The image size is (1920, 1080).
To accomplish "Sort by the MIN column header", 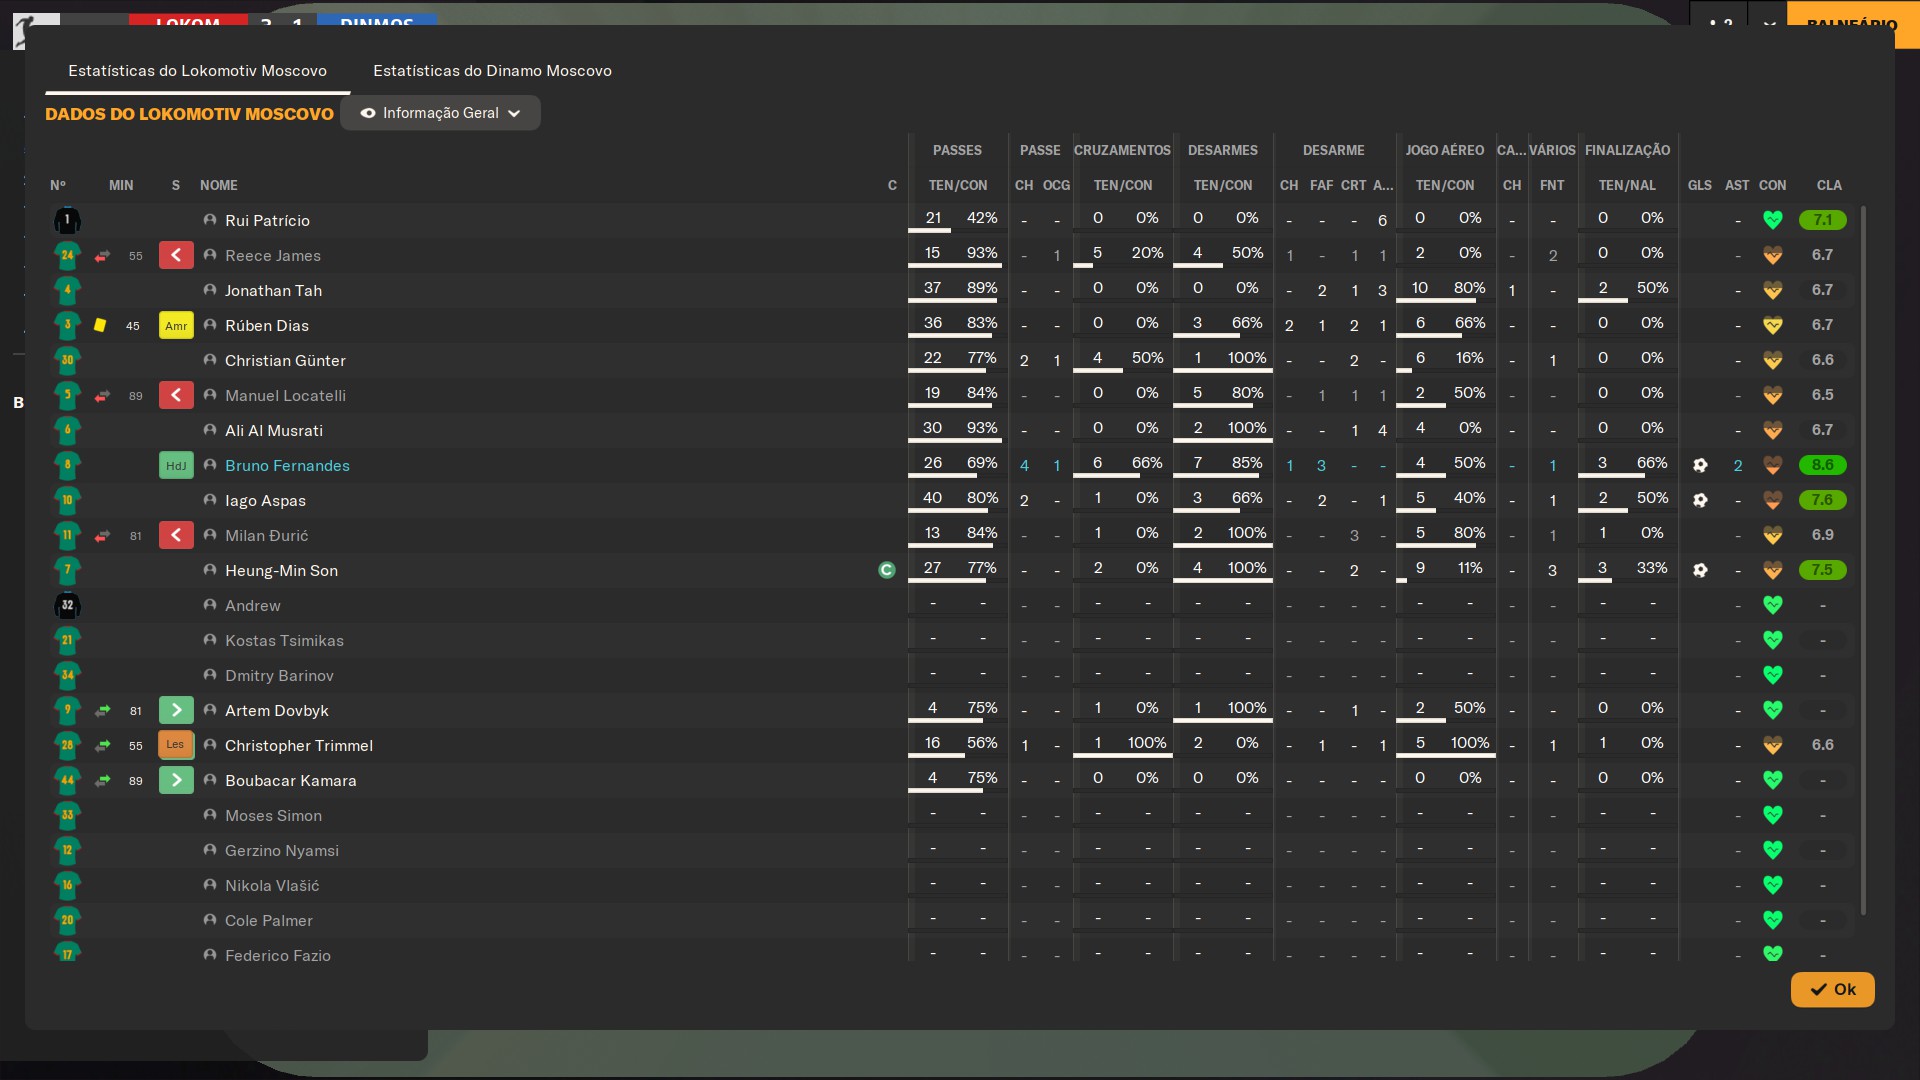I will tap(121, 185).
